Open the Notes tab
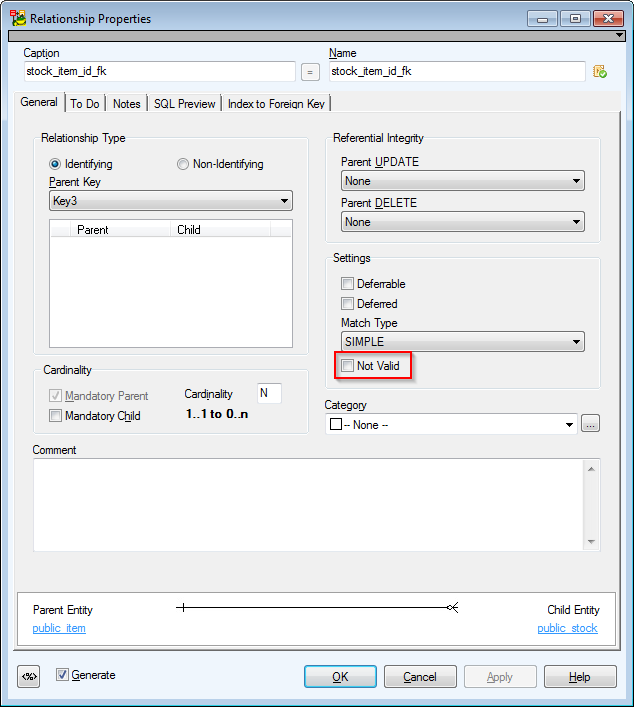 click(127, 104)
